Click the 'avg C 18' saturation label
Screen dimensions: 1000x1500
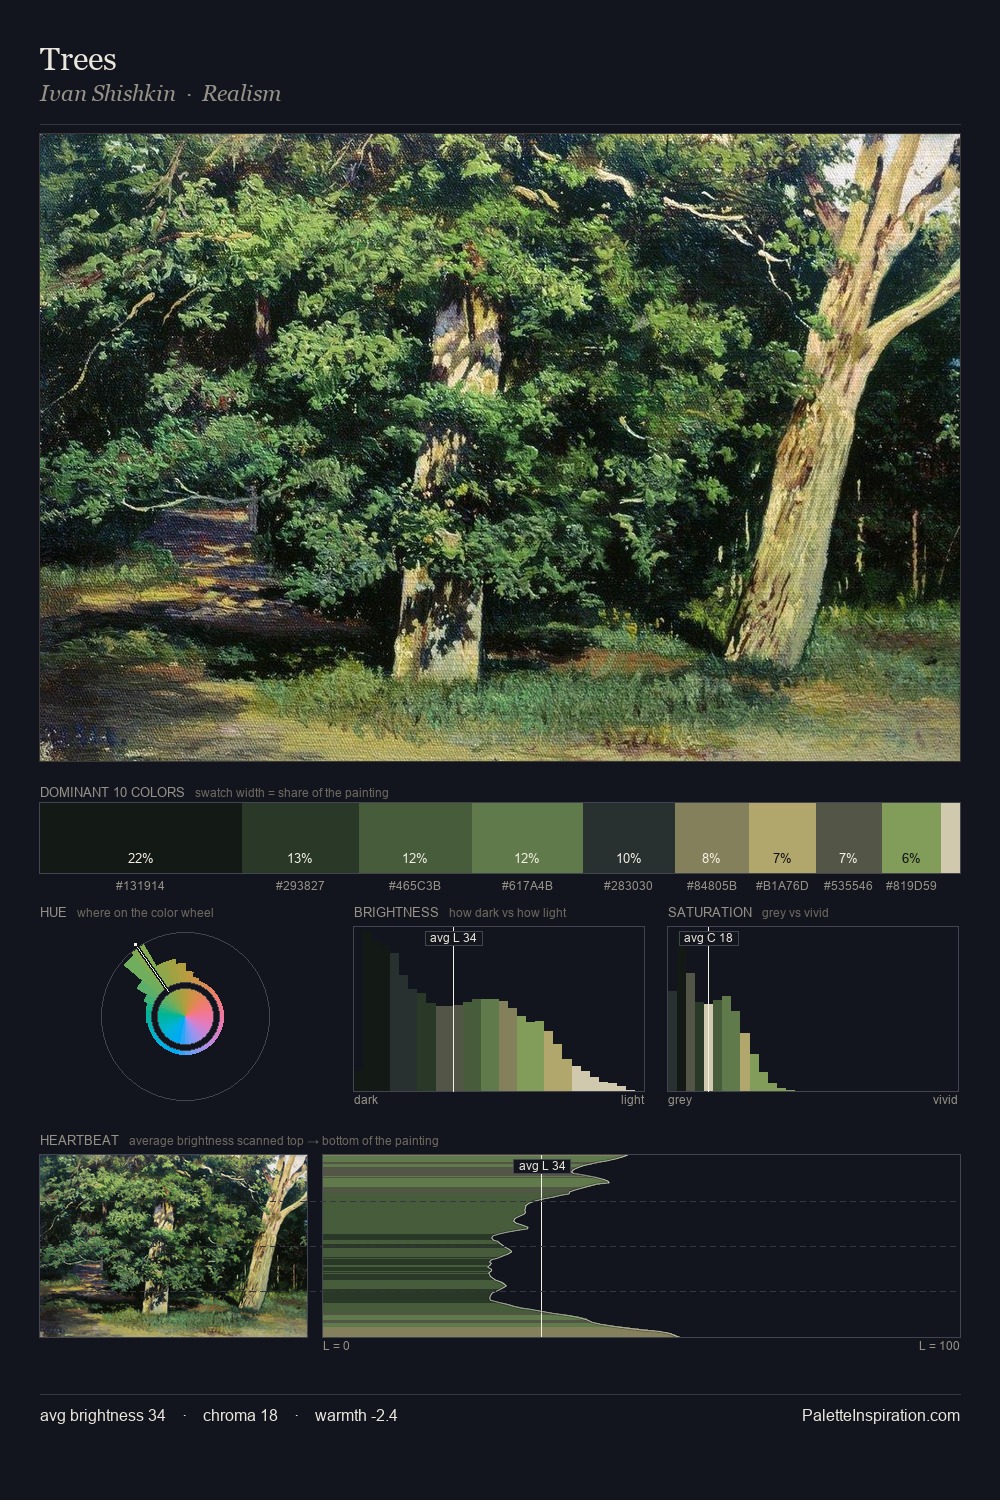click(708, 938)
